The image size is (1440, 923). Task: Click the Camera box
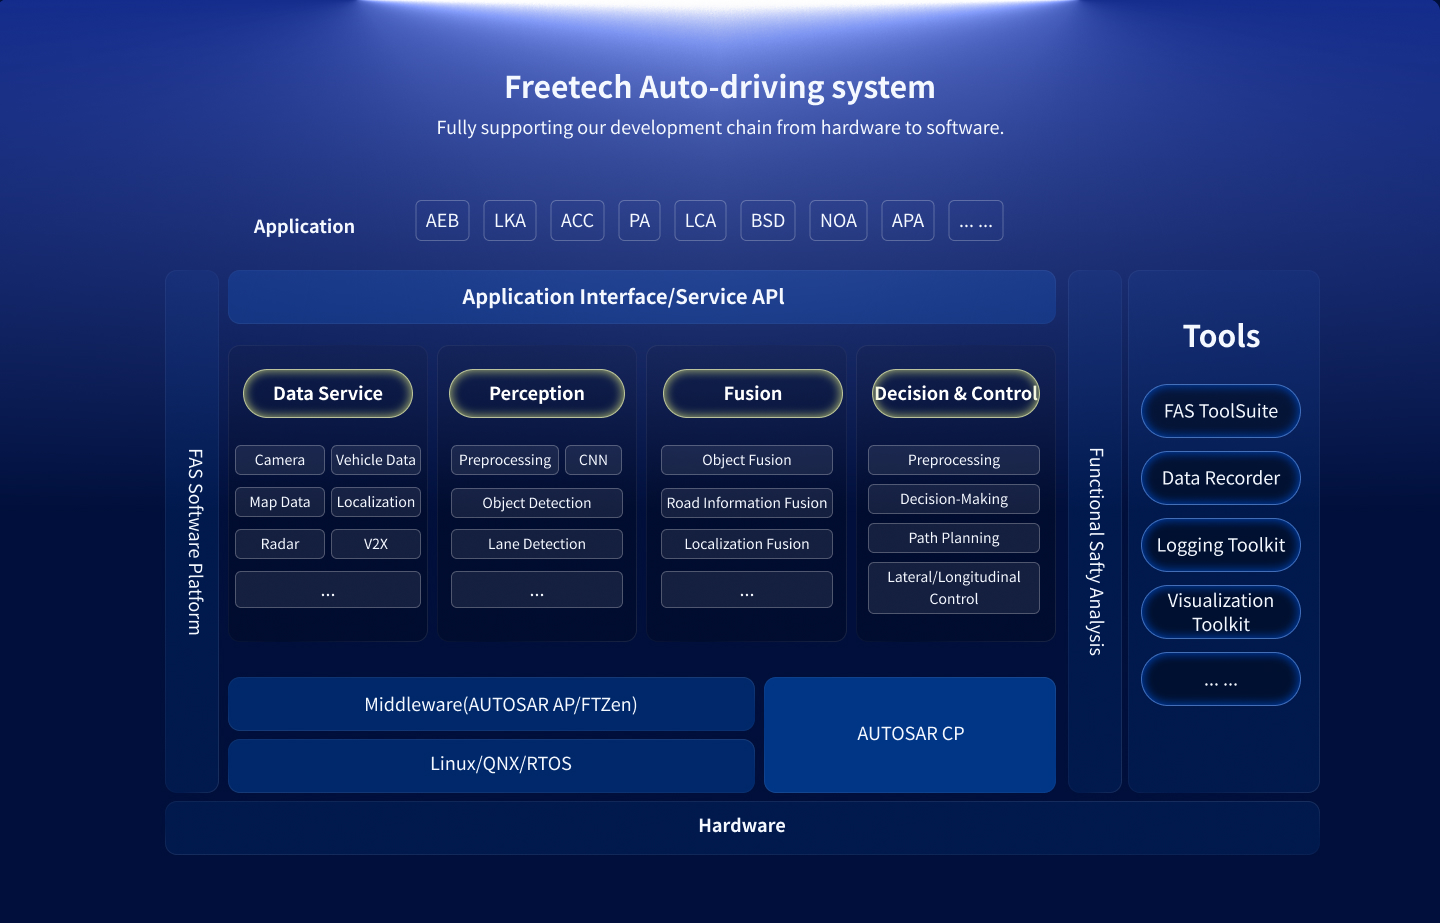pyautogui.click(x=280, y=460)
